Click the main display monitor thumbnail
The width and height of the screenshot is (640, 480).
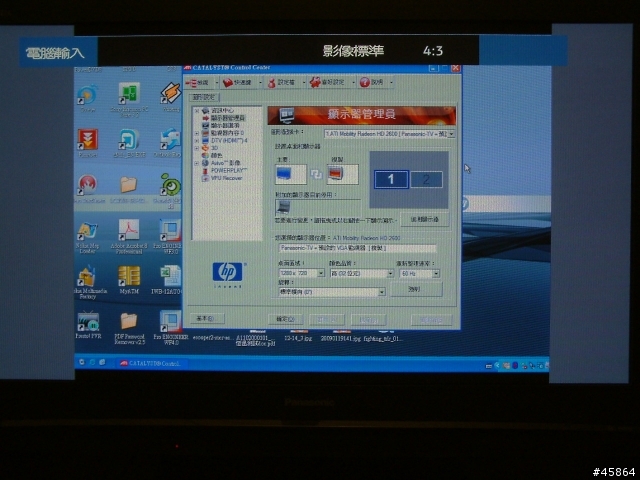(x=291, y=174)
